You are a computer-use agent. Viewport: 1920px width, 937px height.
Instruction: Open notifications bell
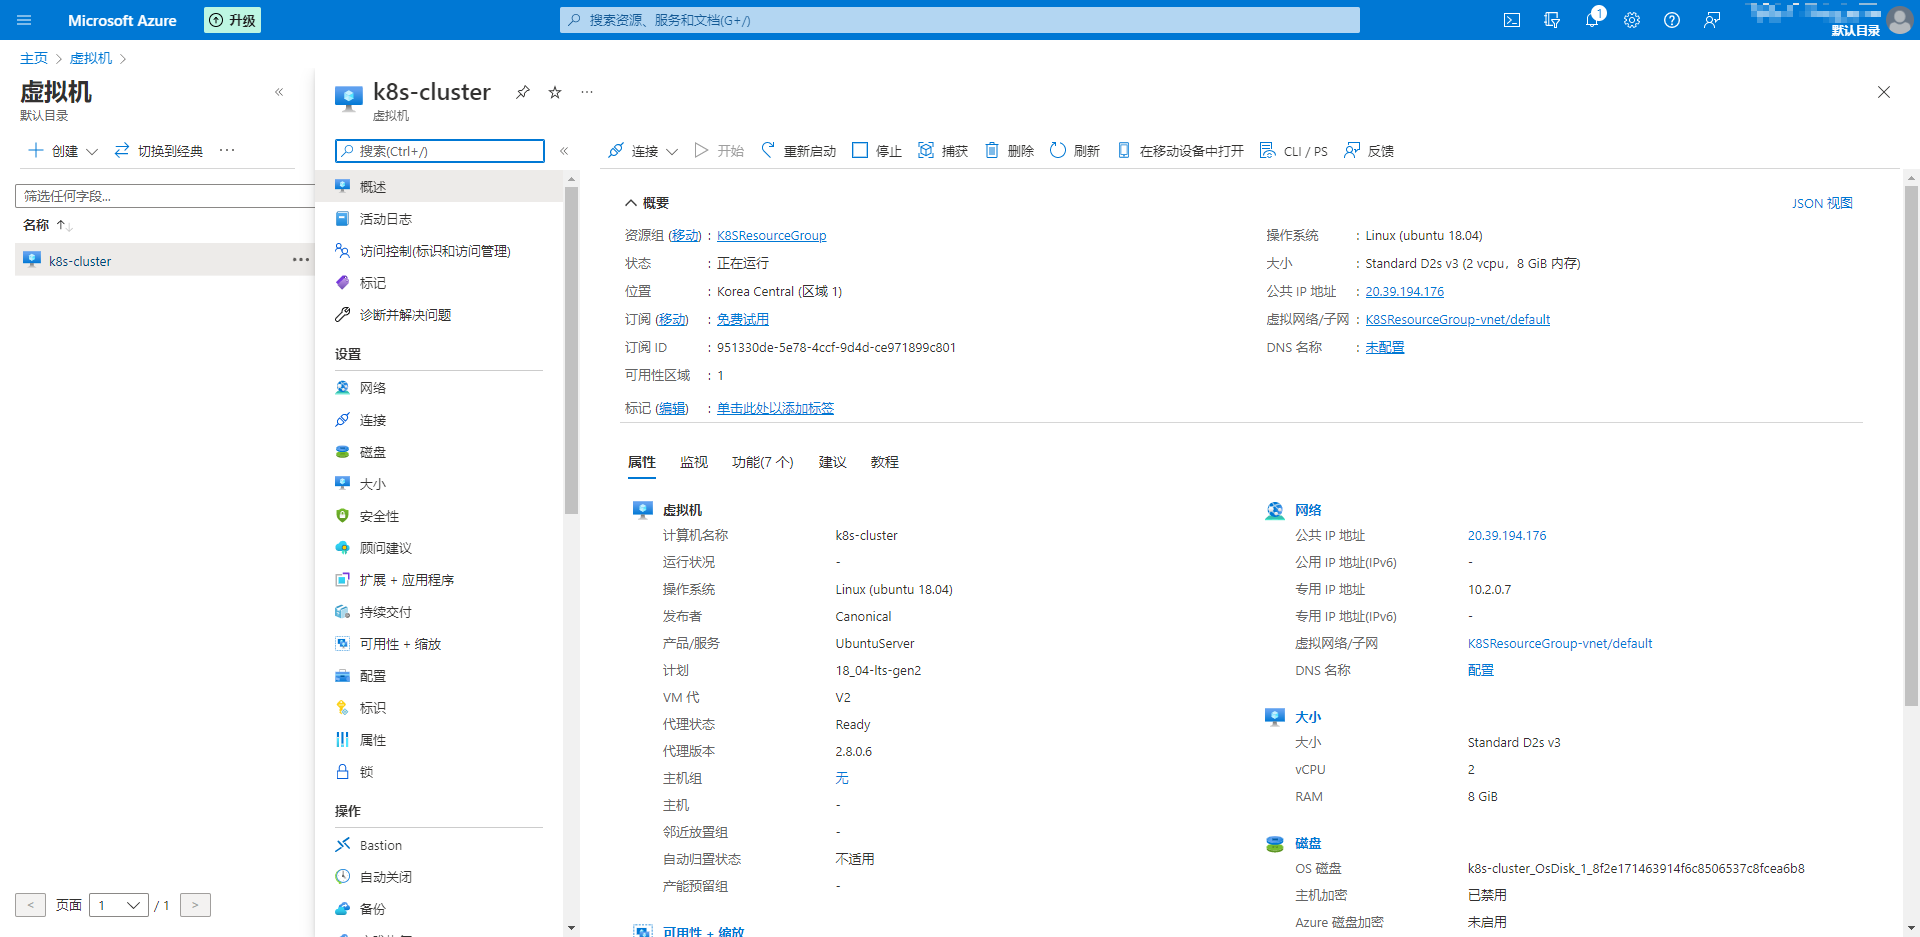pos(1592,20)
